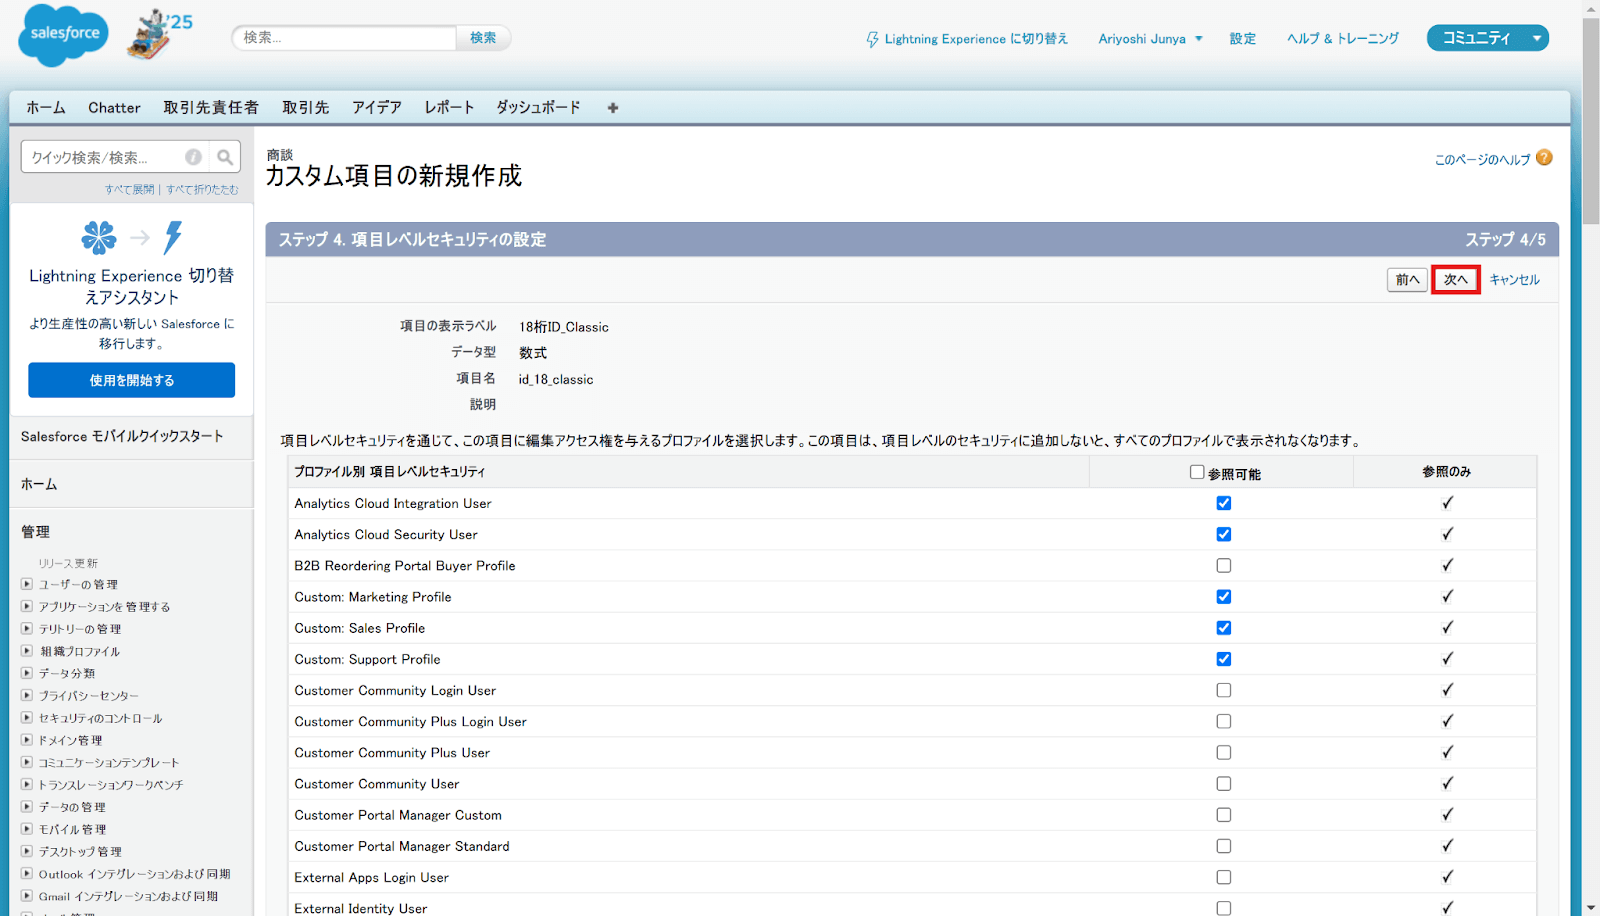Switch to the Chatter tab

tap(113, 107)
